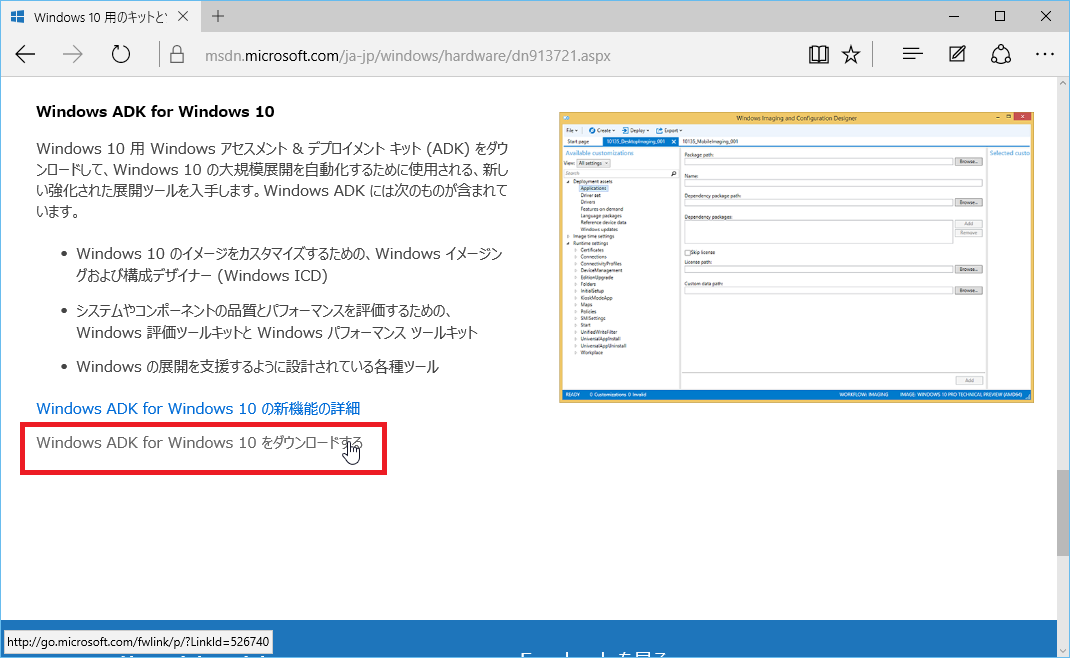Go back to the previous page
Screen dimensions: 1070x658
[x=25, y=55]
